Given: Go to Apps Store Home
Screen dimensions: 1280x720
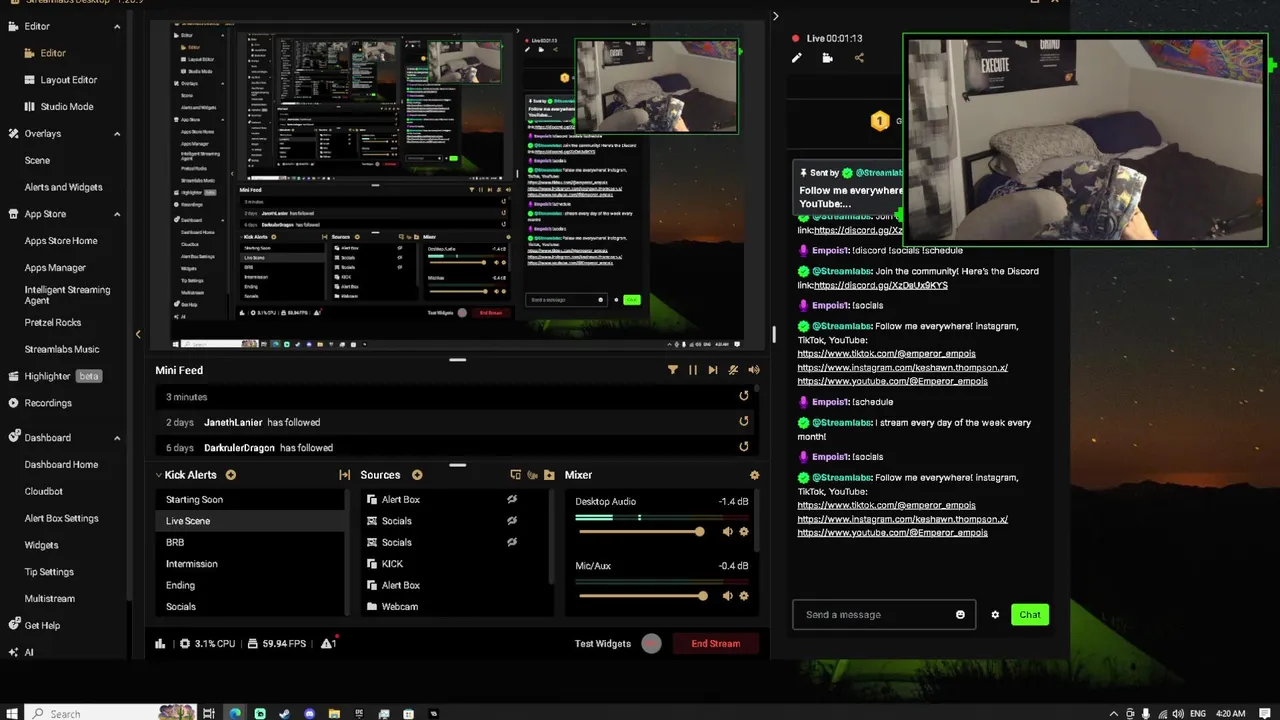Looking at the screenshot, I should [61, 241].
